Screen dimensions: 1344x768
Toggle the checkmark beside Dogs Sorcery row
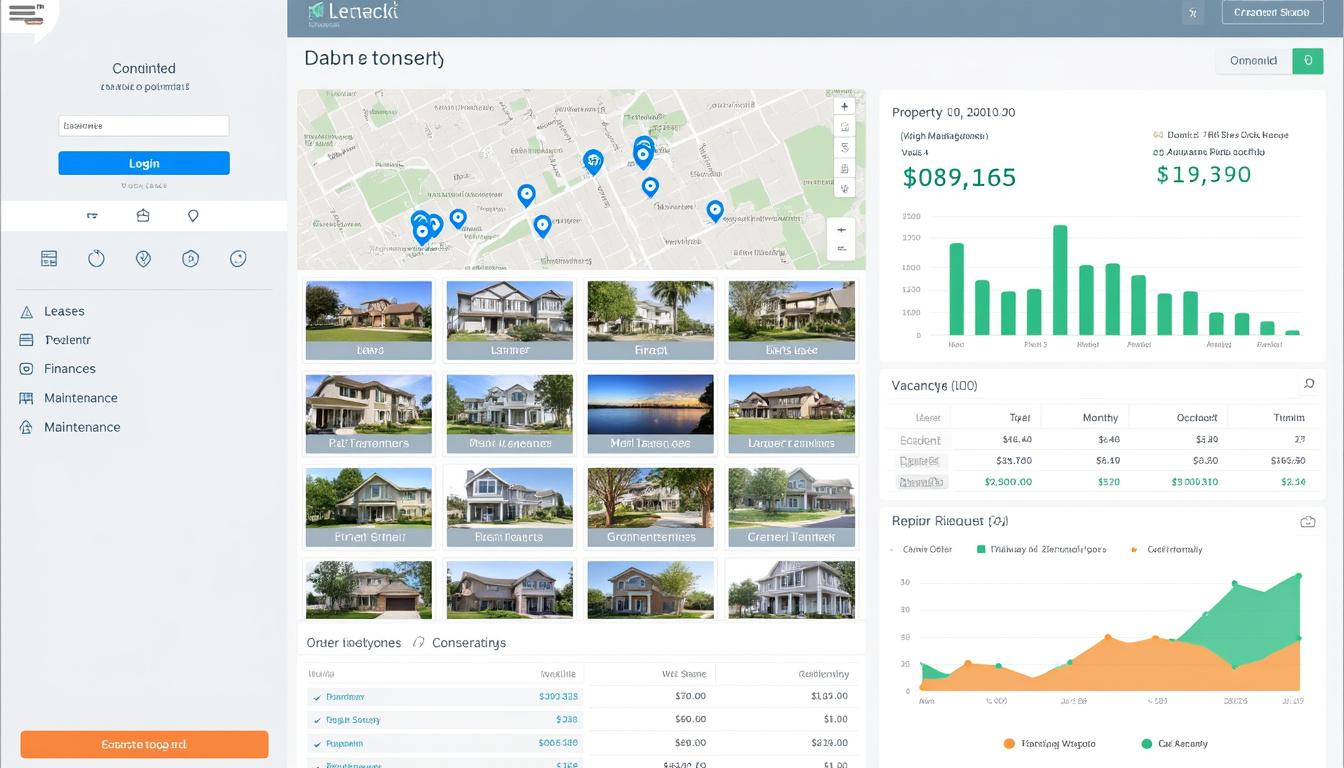(x=318, y=719)
